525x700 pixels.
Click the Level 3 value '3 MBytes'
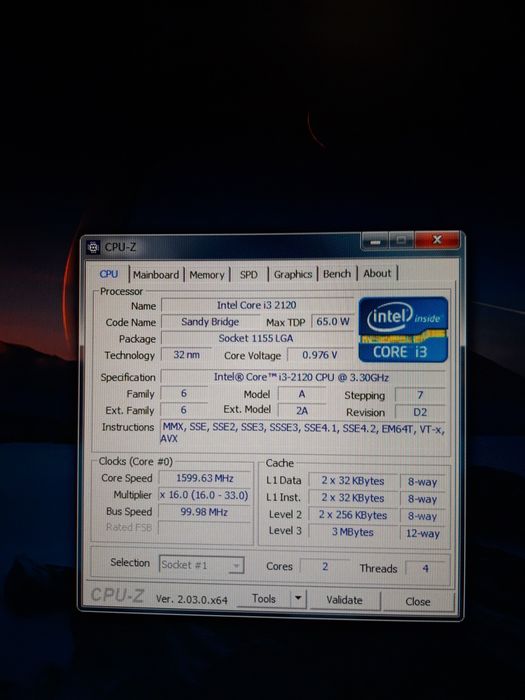pos(353,532)
